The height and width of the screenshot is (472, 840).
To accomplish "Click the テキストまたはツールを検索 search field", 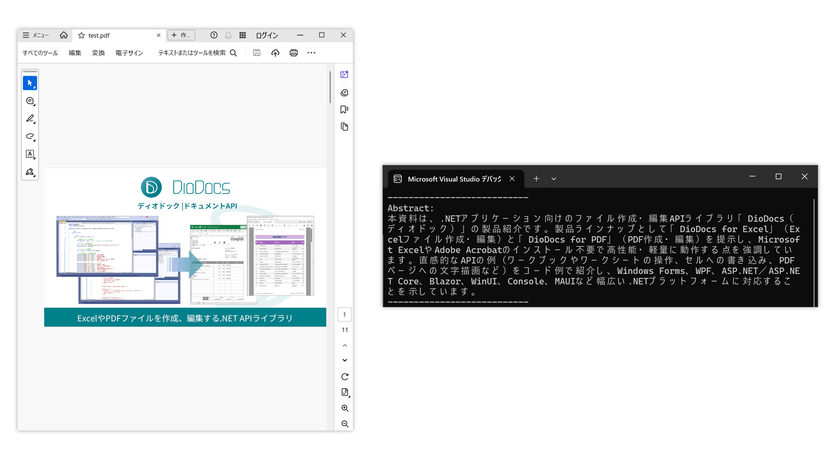I will click(197, 52).
